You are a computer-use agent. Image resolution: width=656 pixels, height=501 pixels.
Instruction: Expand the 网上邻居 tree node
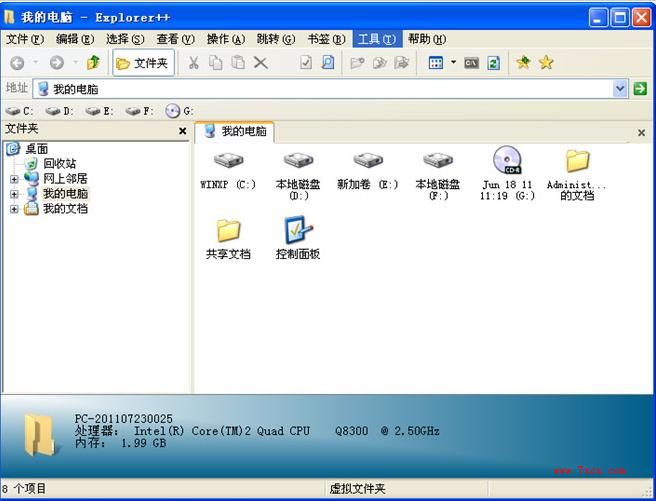coord(14,179)
